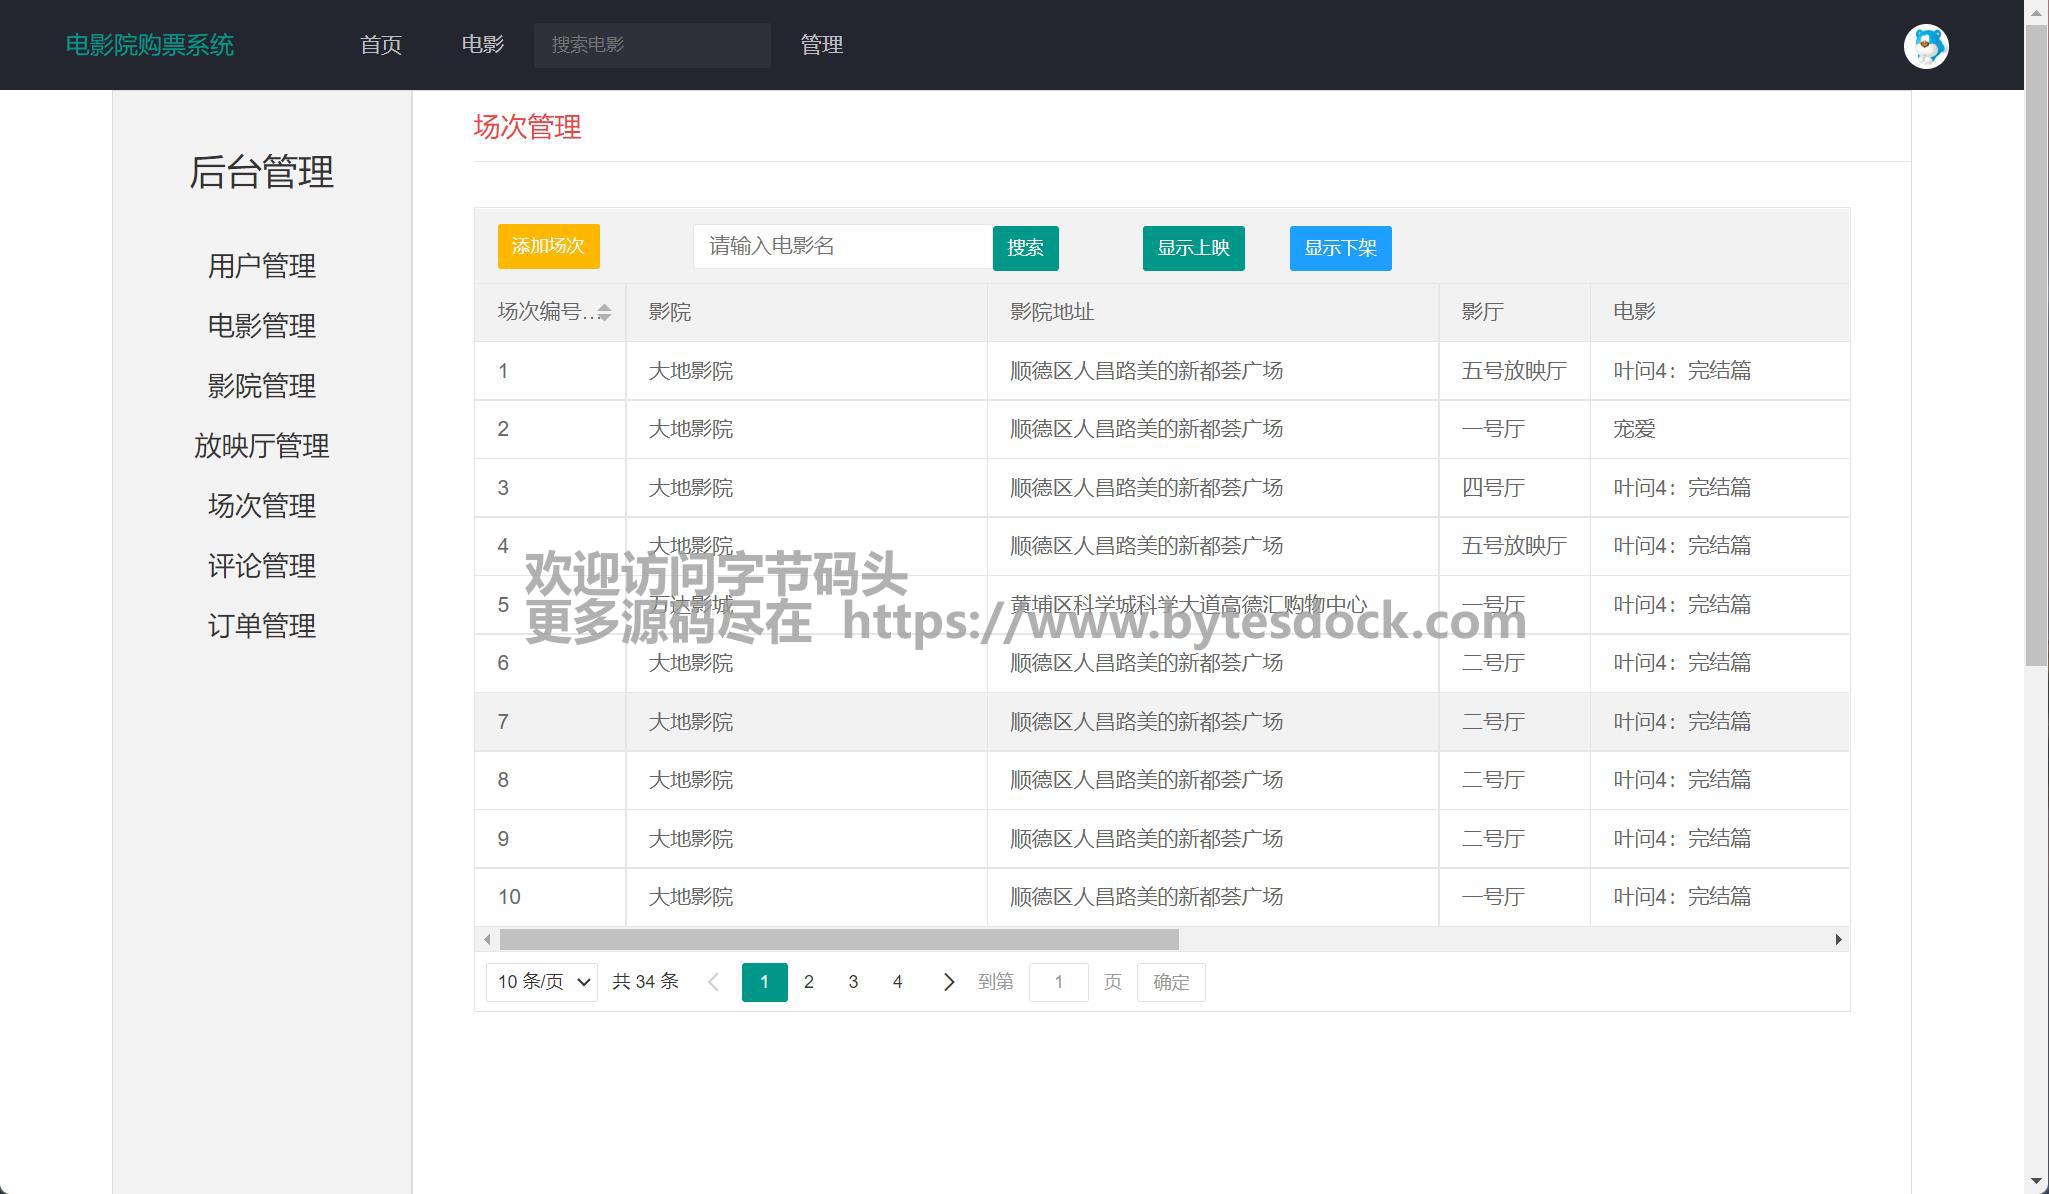Focus the 请输入电影名 input field
The width and height of the screenshot is (2049, 1194).
(x=842, y=246)
